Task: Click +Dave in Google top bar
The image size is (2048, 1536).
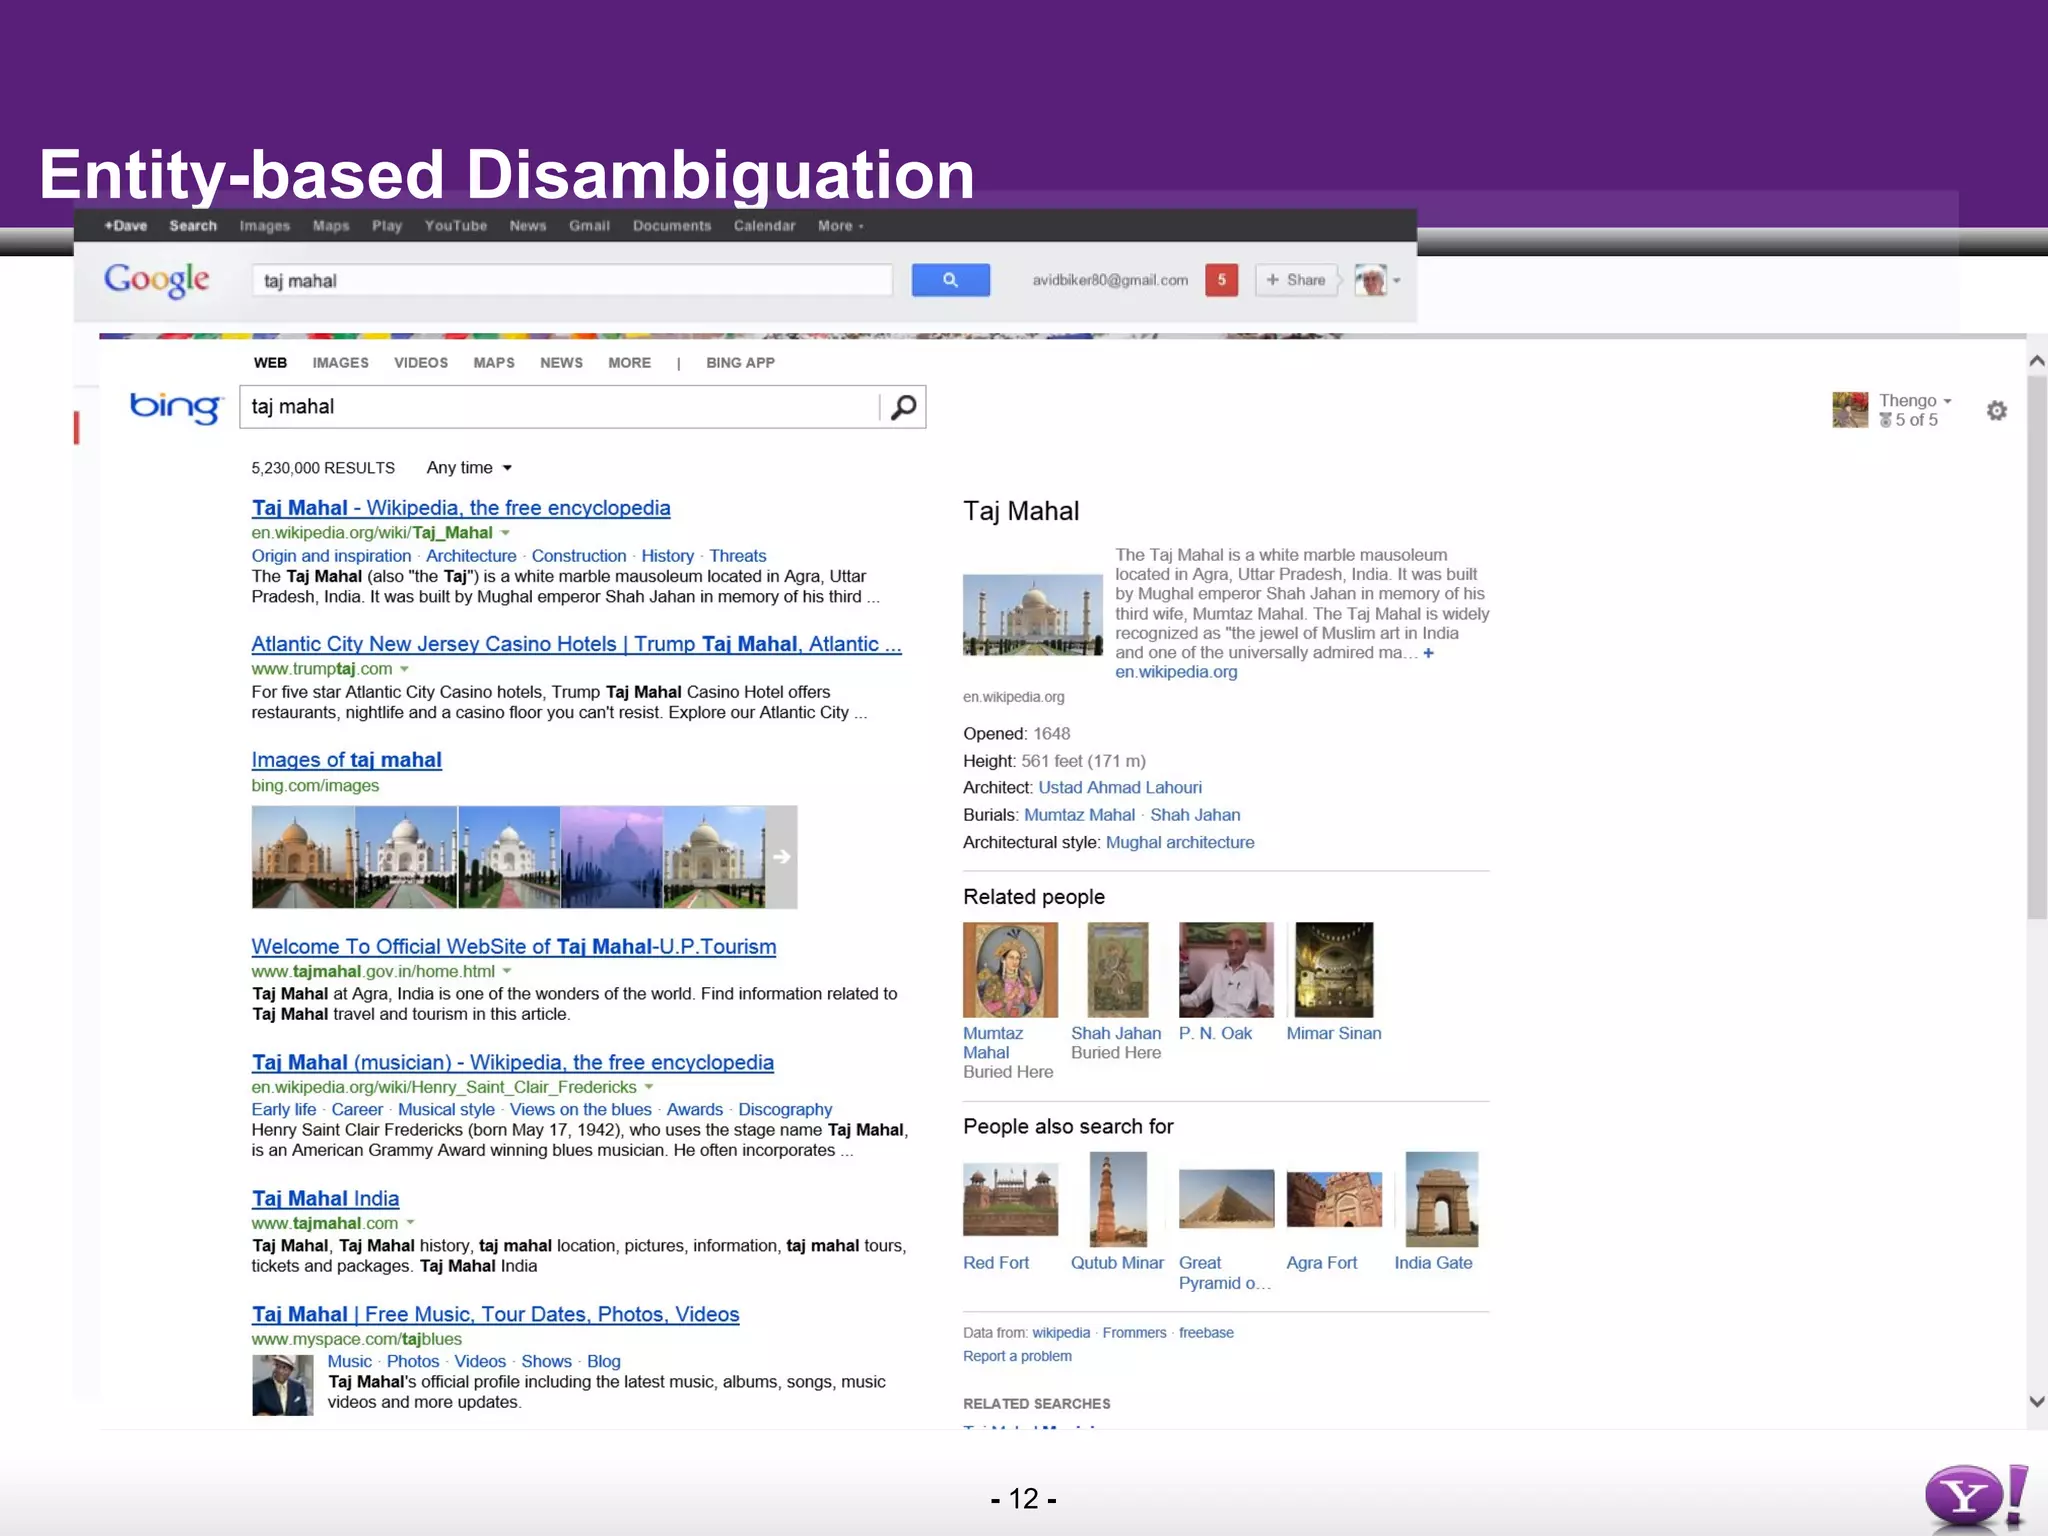Action: (126, 226)
